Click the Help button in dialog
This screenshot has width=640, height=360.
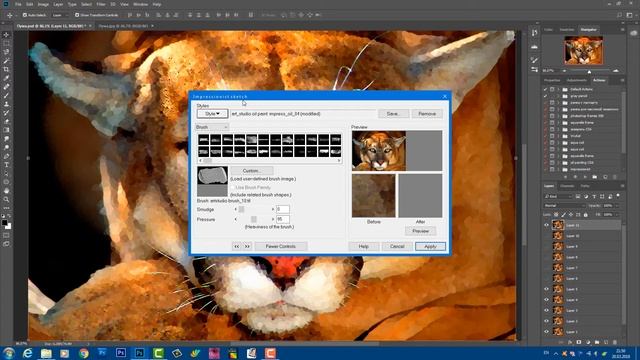(x=363, y=247)
